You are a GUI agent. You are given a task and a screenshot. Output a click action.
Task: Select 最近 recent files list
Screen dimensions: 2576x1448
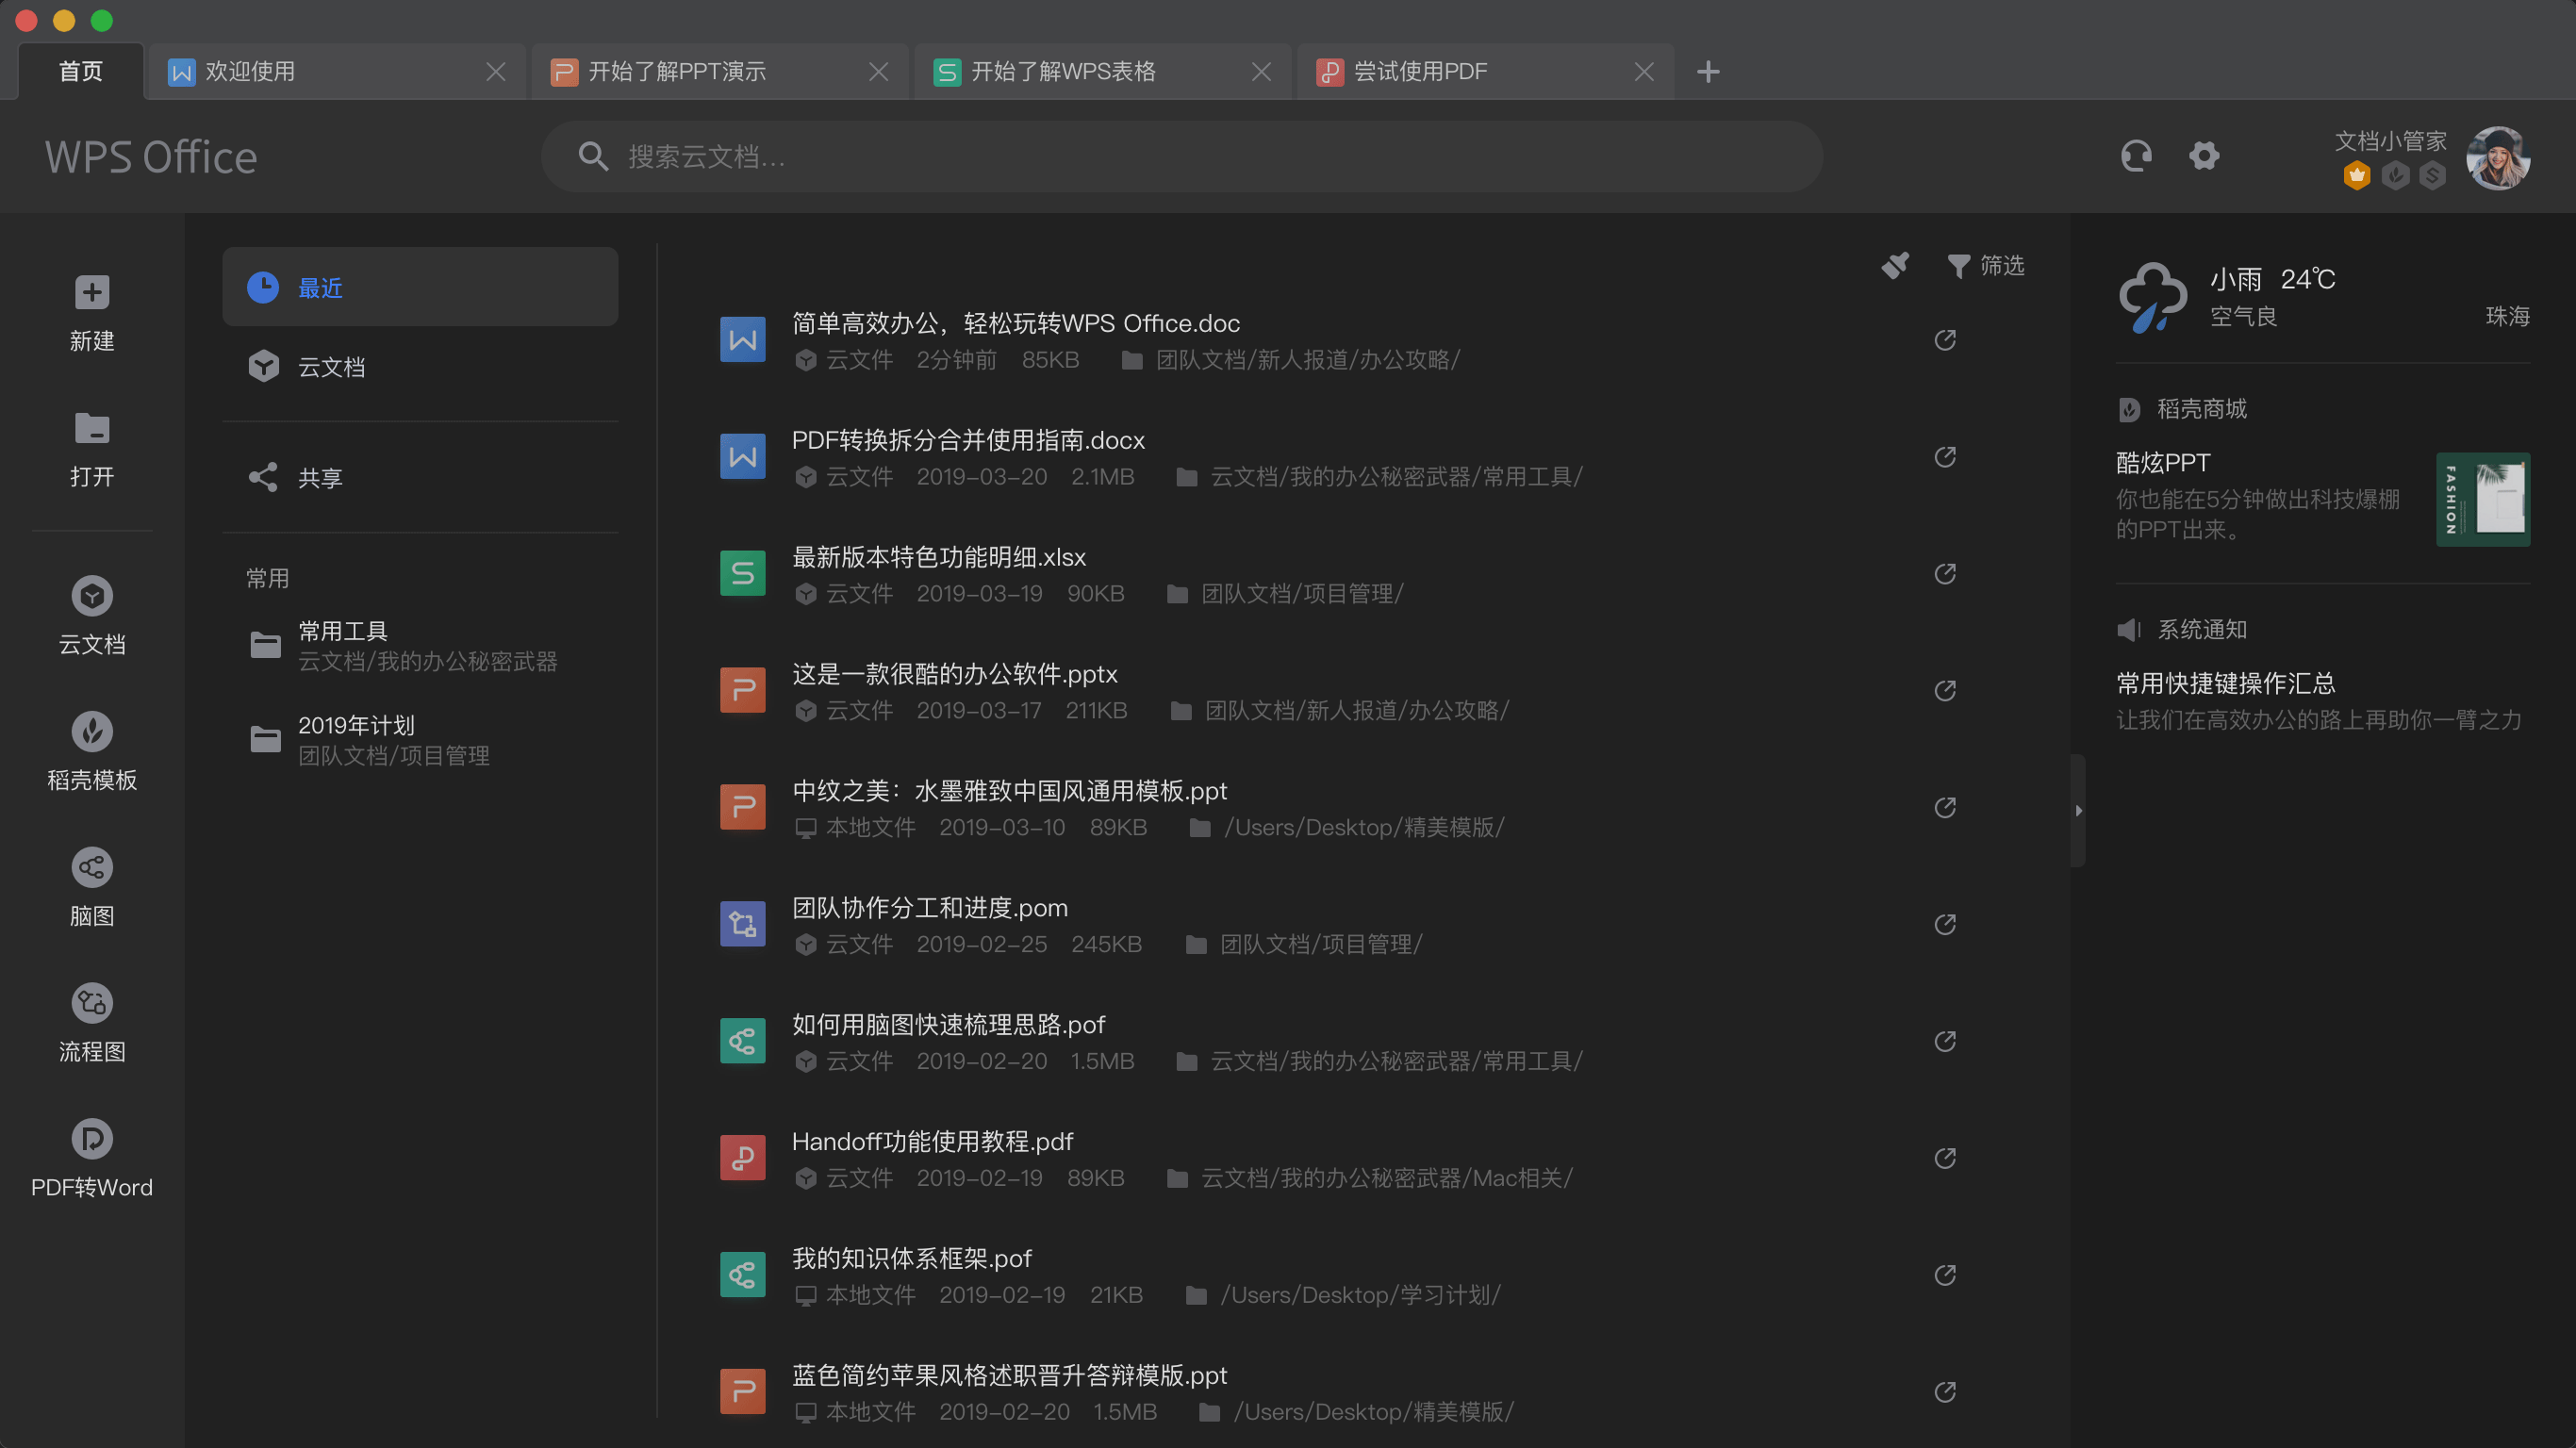(420, 287)
